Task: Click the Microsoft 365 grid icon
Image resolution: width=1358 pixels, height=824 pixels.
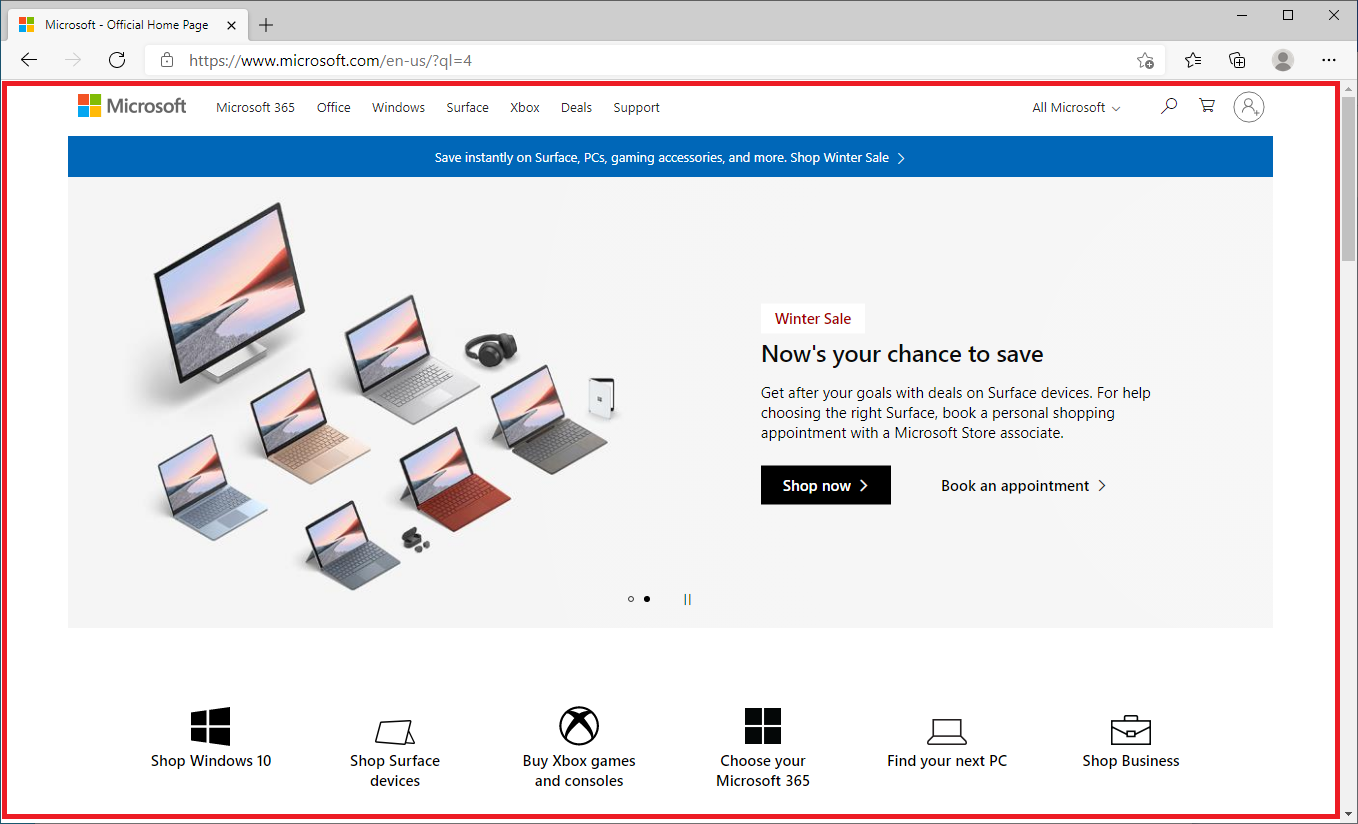Action: pos(763,726)
